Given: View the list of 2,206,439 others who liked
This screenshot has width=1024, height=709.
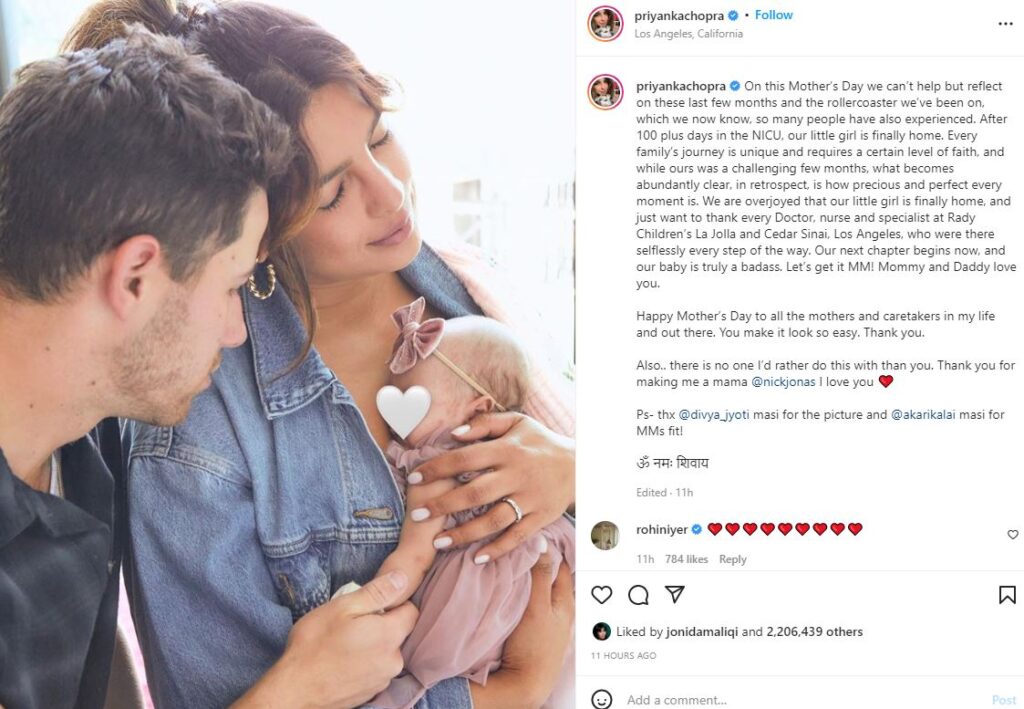Looking at the screenshot, I should 814,632.
